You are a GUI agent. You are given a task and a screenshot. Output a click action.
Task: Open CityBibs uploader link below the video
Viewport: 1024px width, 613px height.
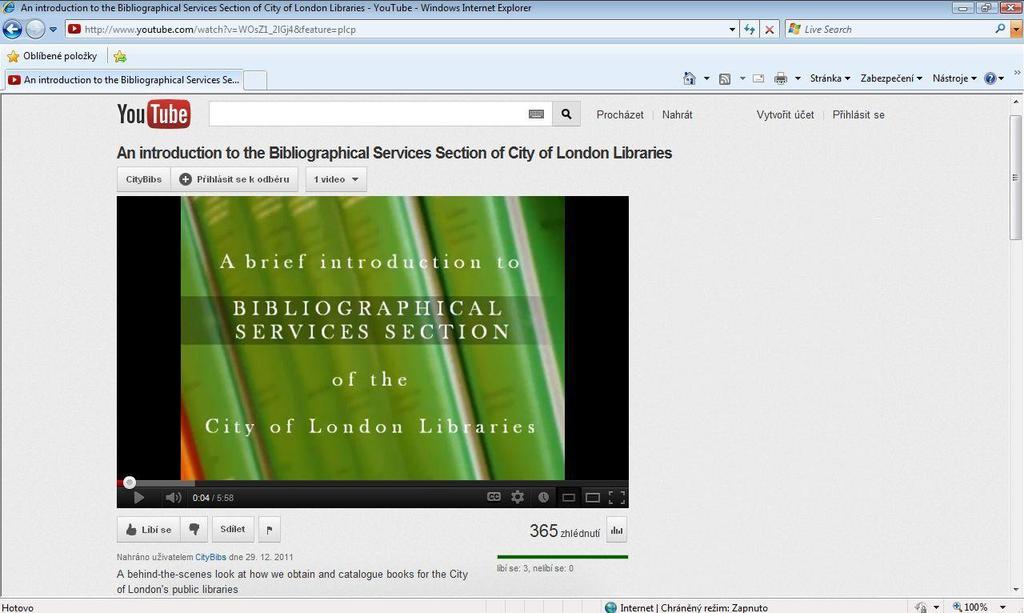coord(210,558)
